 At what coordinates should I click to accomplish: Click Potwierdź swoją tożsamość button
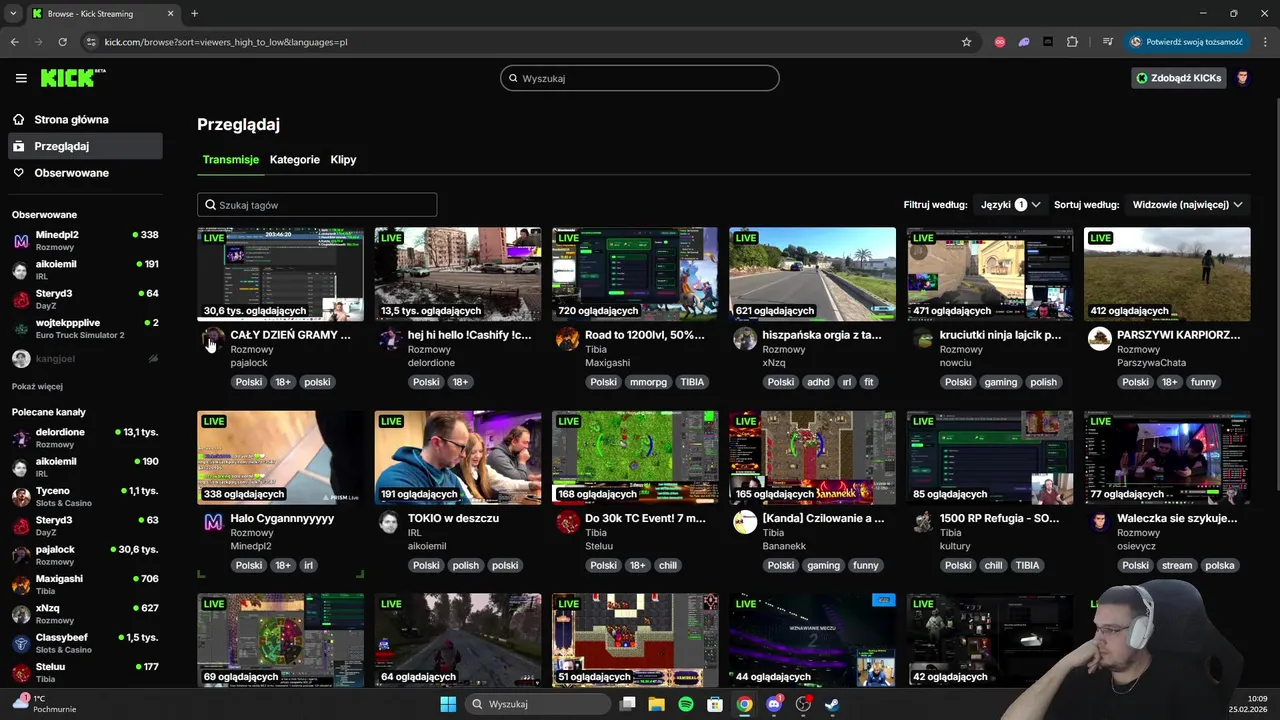pyautogui.click(x=1187, y=42)
